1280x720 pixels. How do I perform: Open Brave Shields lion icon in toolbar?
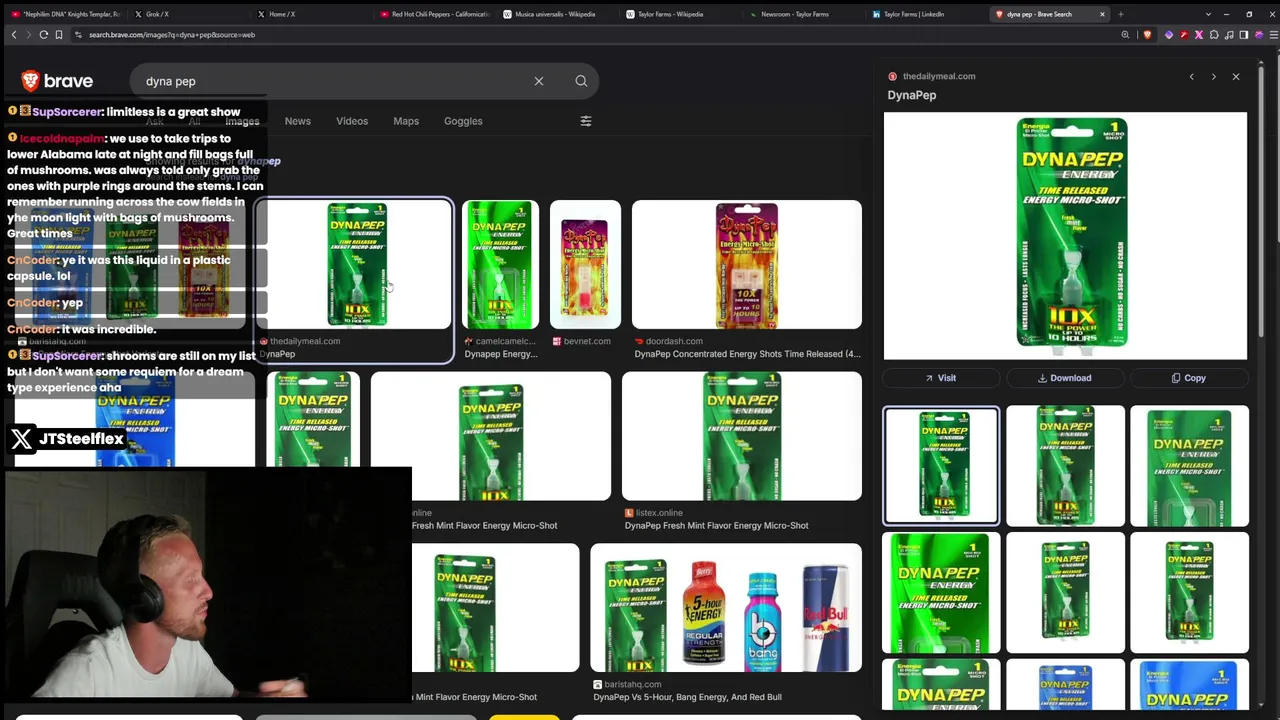click(1147, 35)
